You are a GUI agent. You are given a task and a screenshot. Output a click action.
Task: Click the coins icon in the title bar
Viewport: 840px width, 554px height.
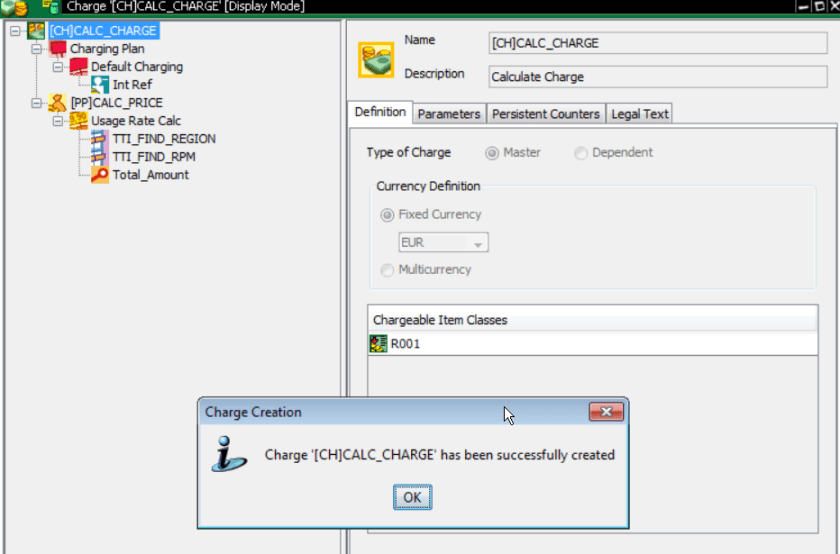pos(14,7)
